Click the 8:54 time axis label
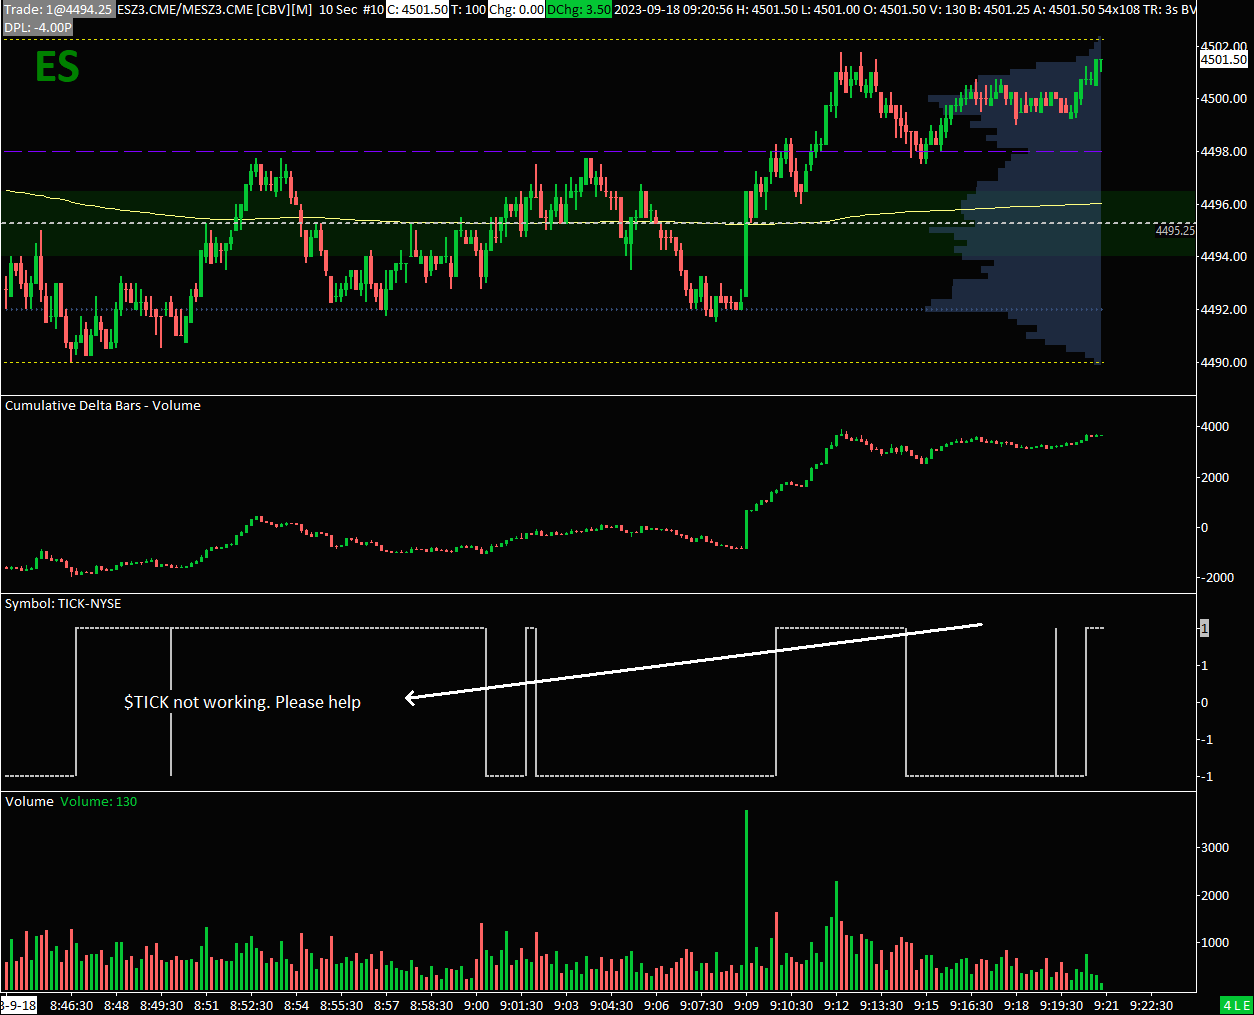Screen dimensions: 1254x1015 (x=296, y=1006)
